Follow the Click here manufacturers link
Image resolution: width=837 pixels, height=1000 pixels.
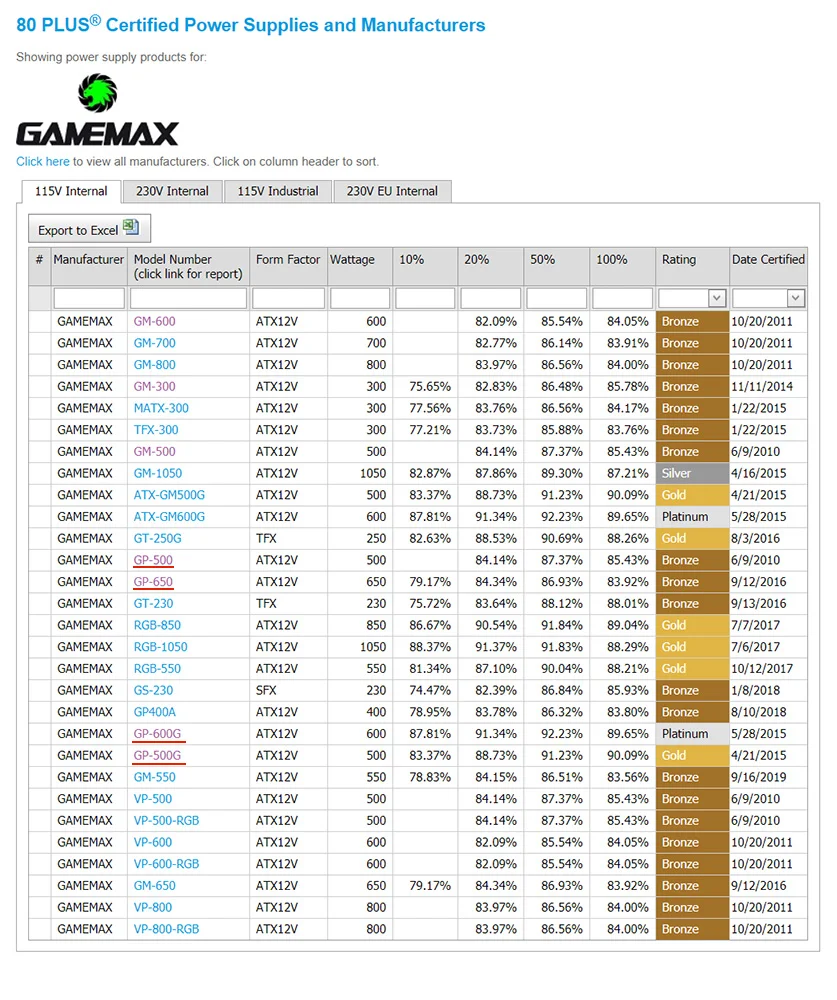[43, 161]
